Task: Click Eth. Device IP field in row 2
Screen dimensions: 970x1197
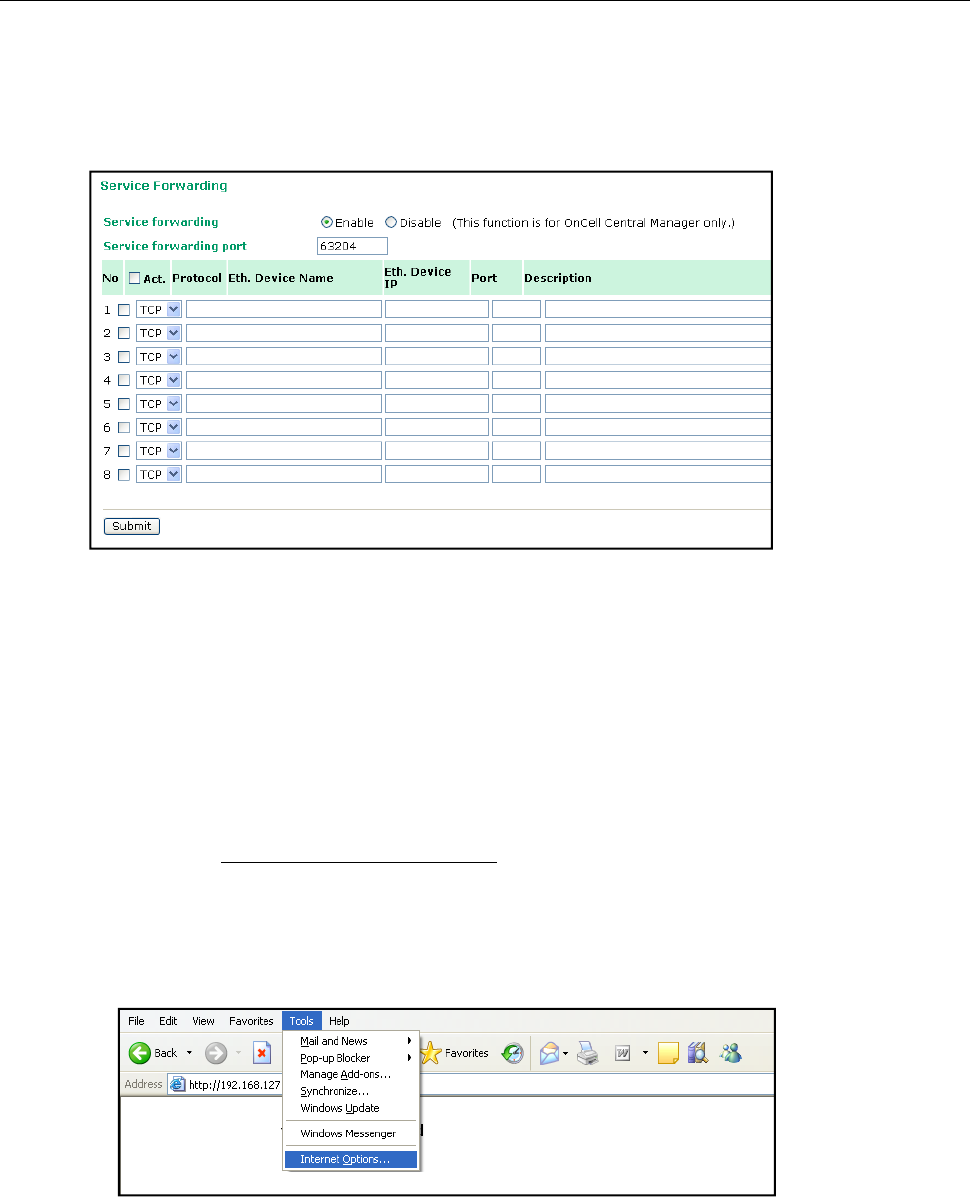Action: [437, 333]
